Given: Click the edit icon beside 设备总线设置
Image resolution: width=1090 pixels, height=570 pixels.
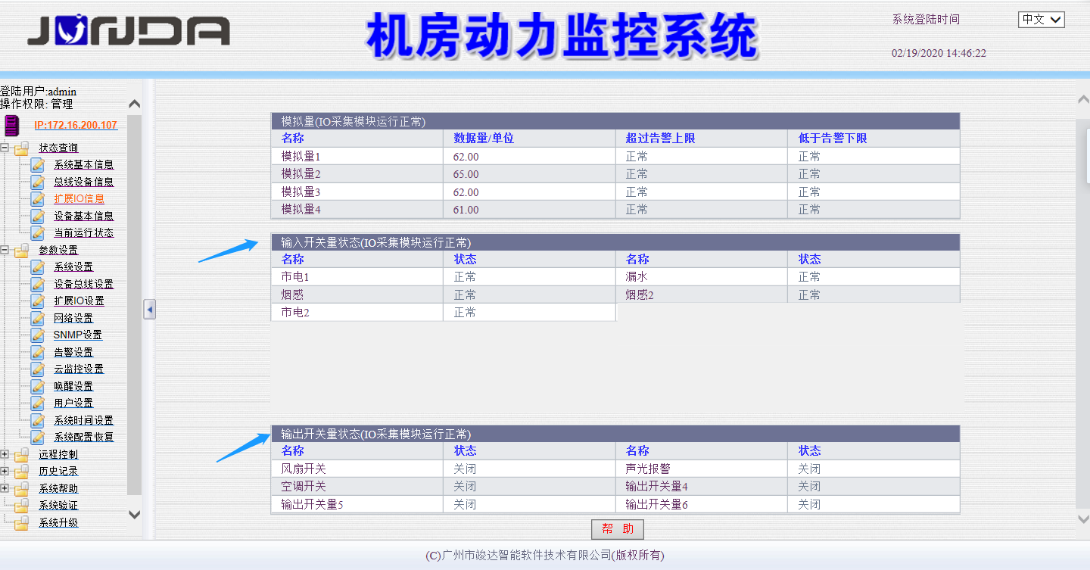Looking at the screenshot, I should coord(38,284).
